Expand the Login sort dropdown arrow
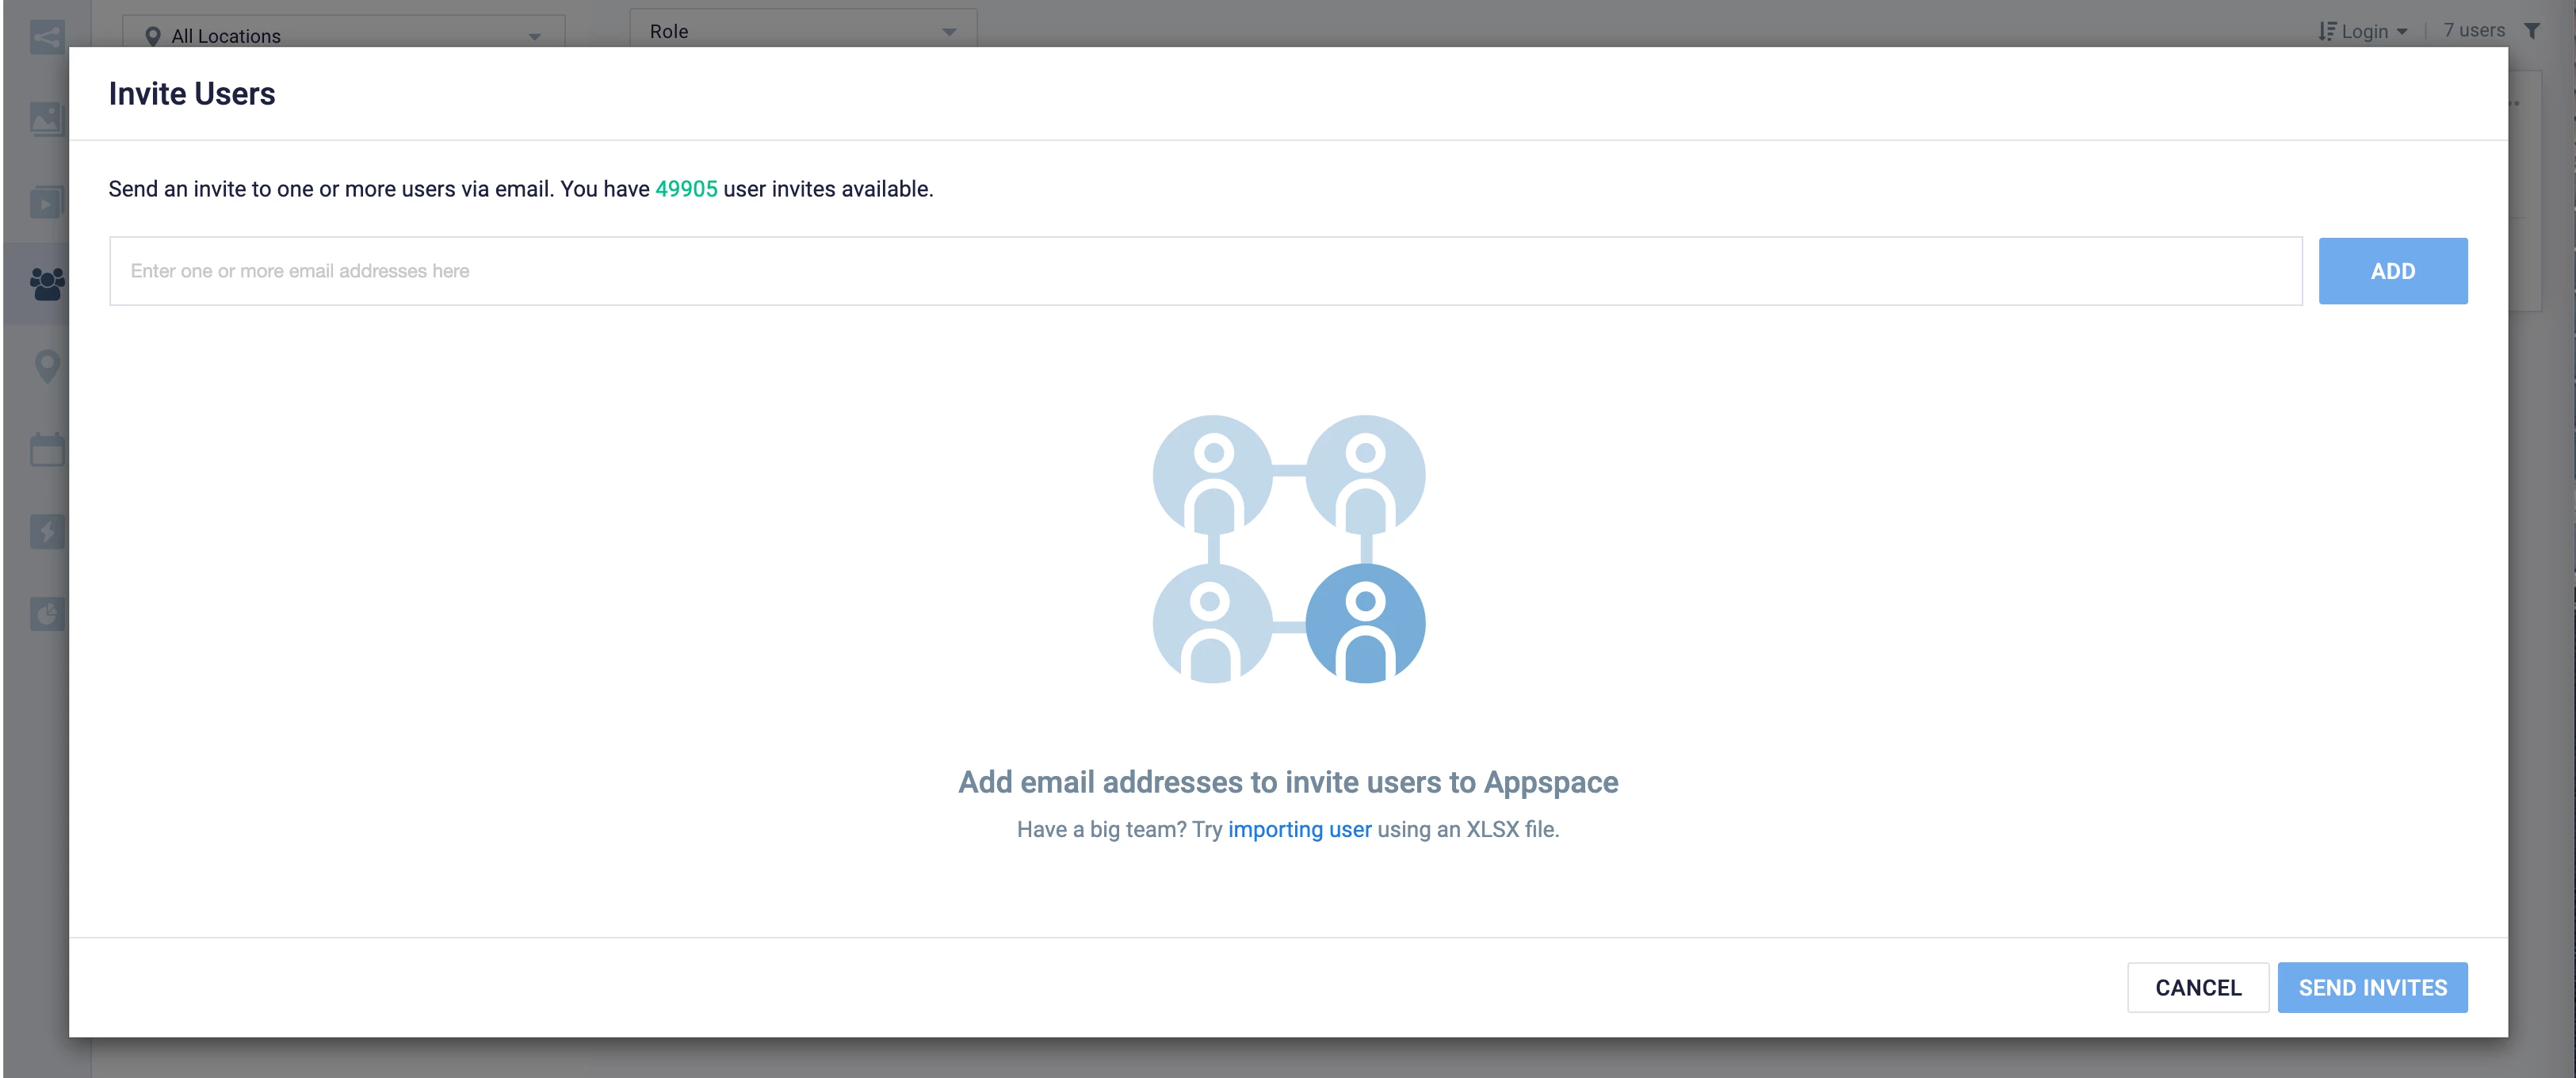 click(x=2402, y=32)
